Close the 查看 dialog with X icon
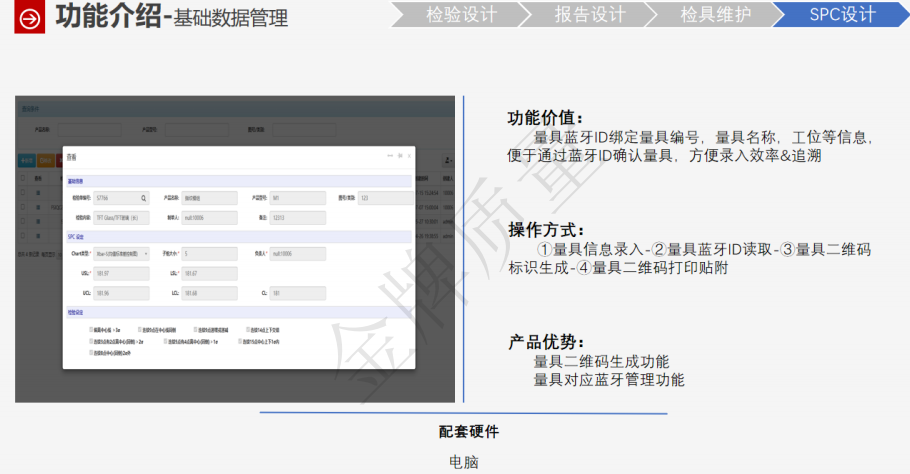The height and width of the screenshot is (474, 910). (x=409, y=156)
